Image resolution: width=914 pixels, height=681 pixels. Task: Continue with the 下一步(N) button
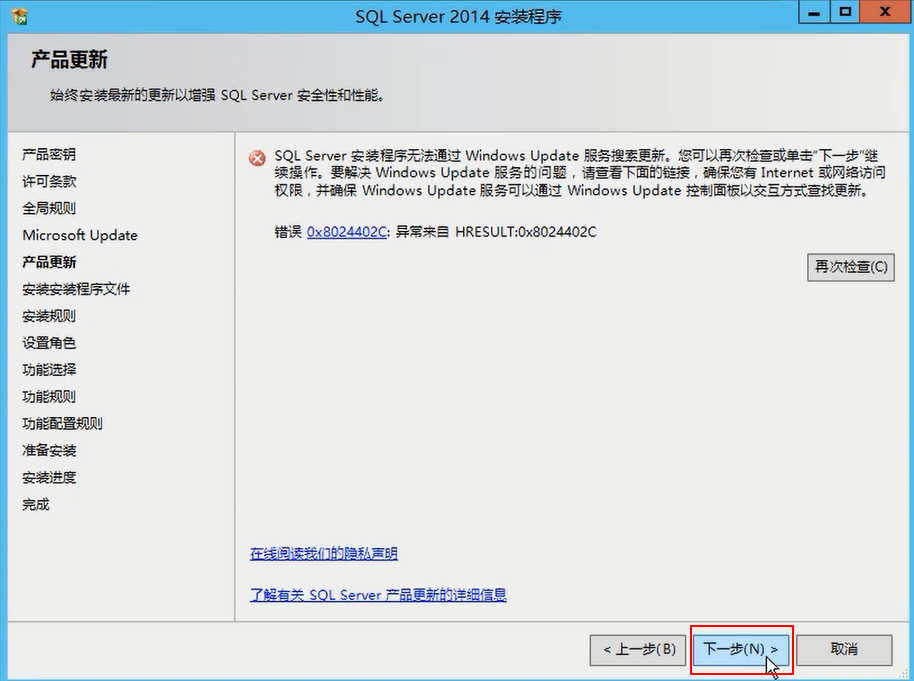(x=740, y=650)
